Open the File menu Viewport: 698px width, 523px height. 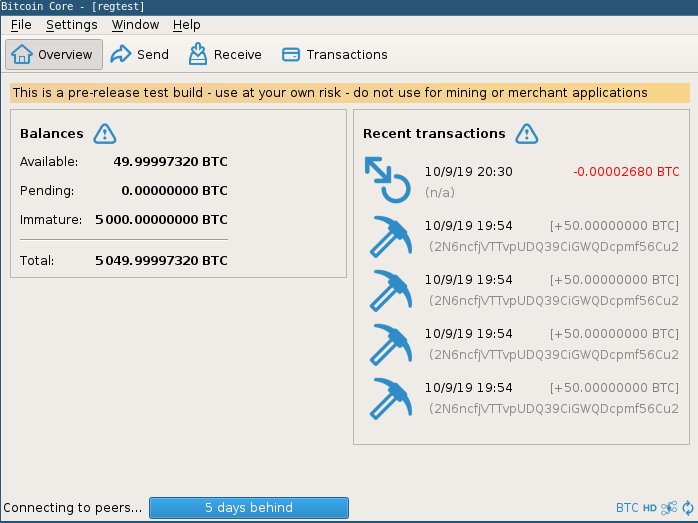(x=21, y=25)
